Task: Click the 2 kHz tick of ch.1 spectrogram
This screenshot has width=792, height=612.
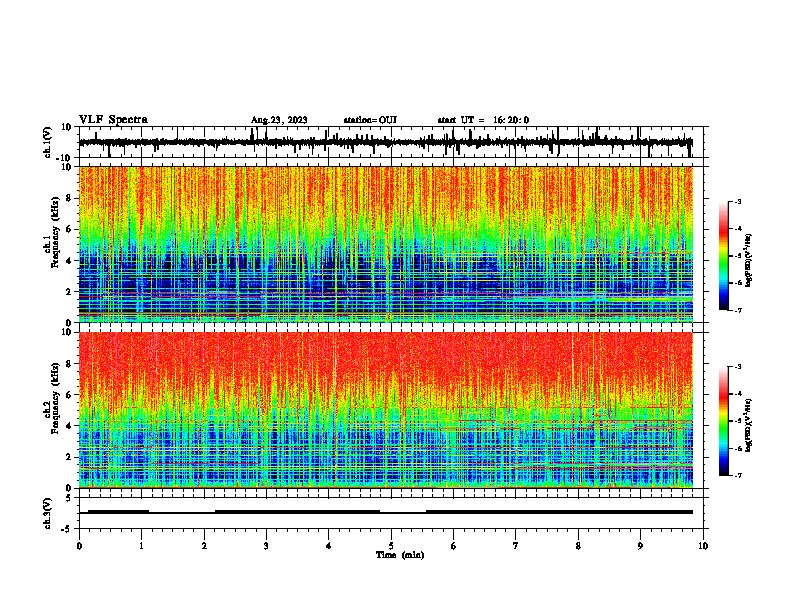Action: (x=69, y=292)
